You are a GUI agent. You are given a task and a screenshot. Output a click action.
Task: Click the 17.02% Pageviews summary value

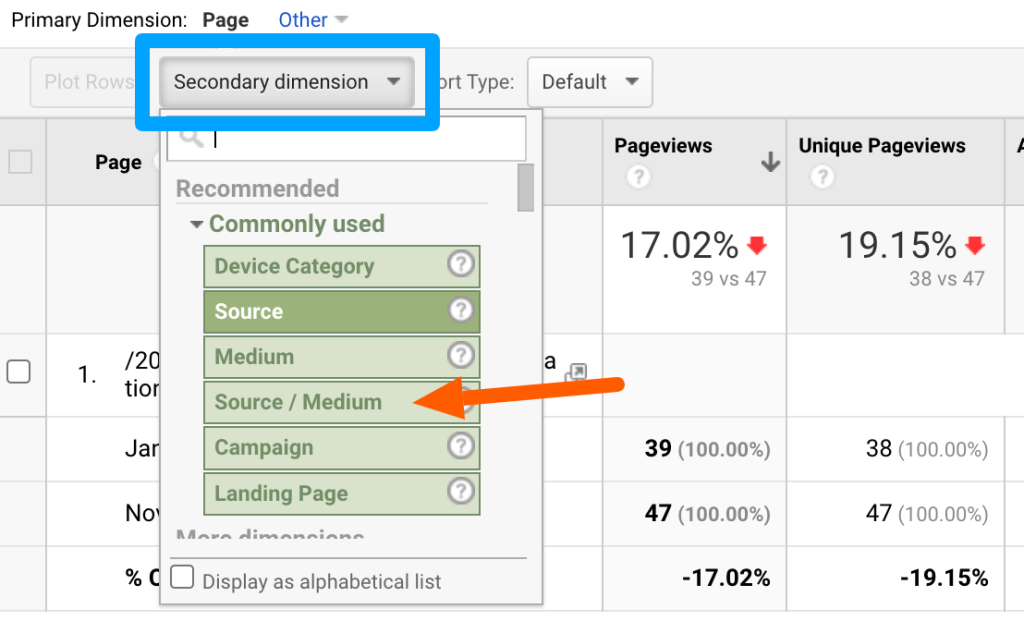click(x=679, y=246)
